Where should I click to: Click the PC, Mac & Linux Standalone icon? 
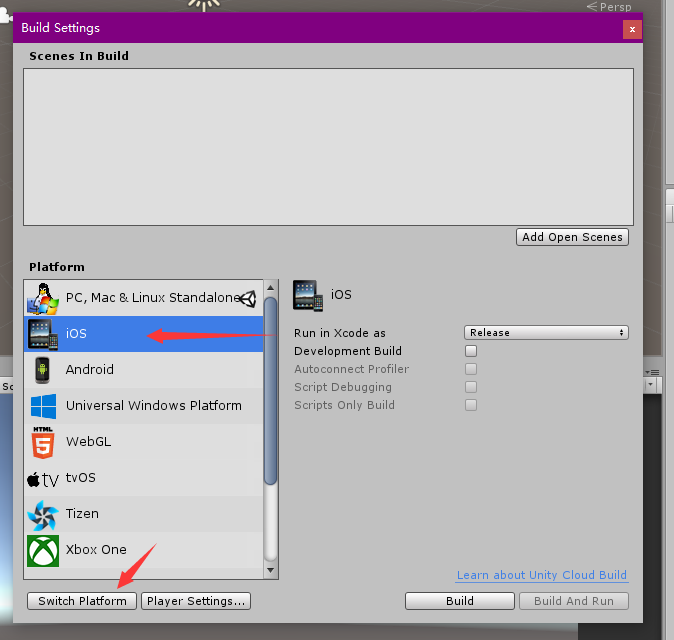[x=43, y=297]
